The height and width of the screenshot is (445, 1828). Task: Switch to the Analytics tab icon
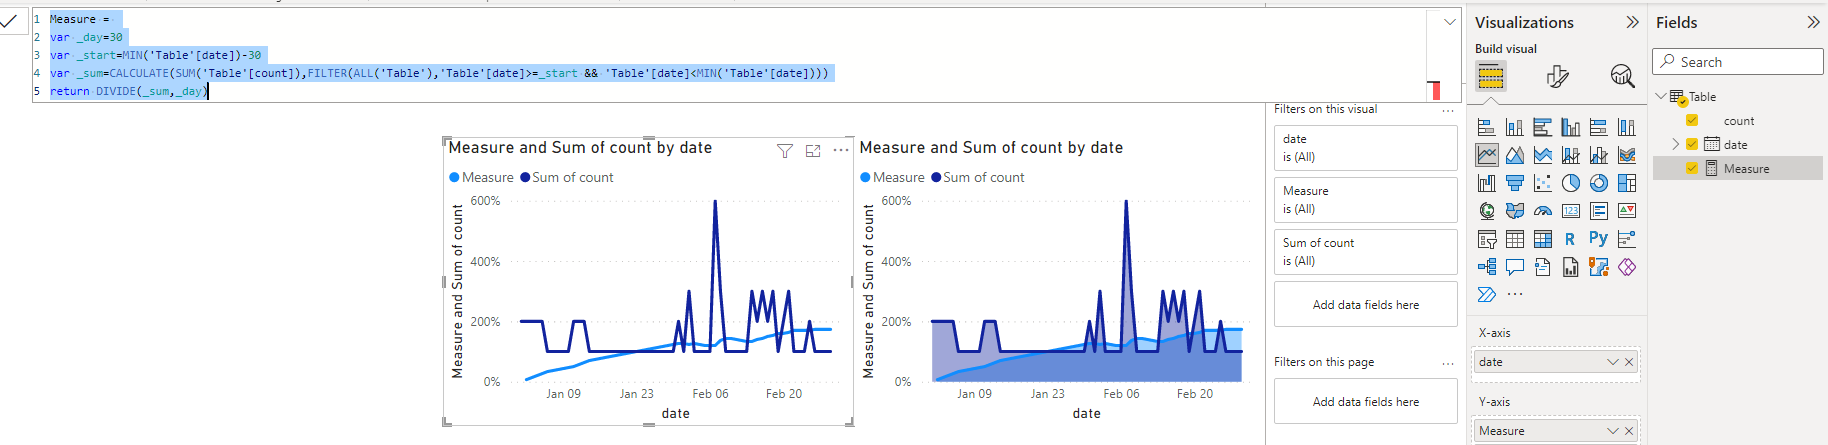tap(1622, 76)
